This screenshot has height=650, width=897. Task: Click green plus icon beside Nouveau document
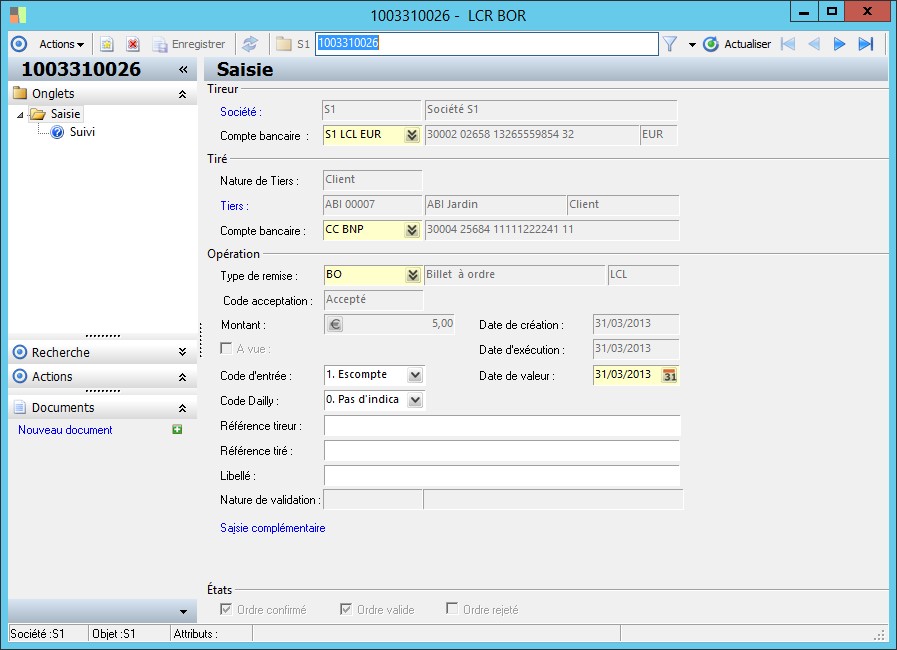click(x=177, y=430)
